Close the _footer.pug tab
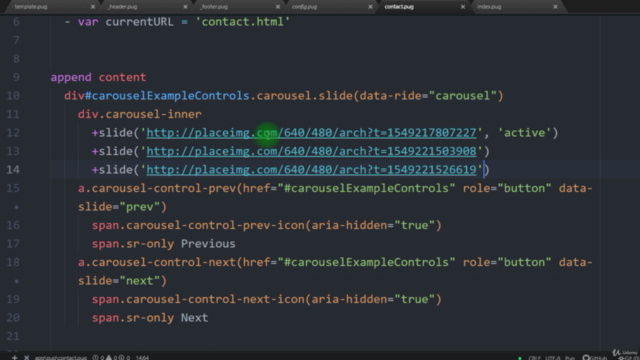 tap(278, 7)
